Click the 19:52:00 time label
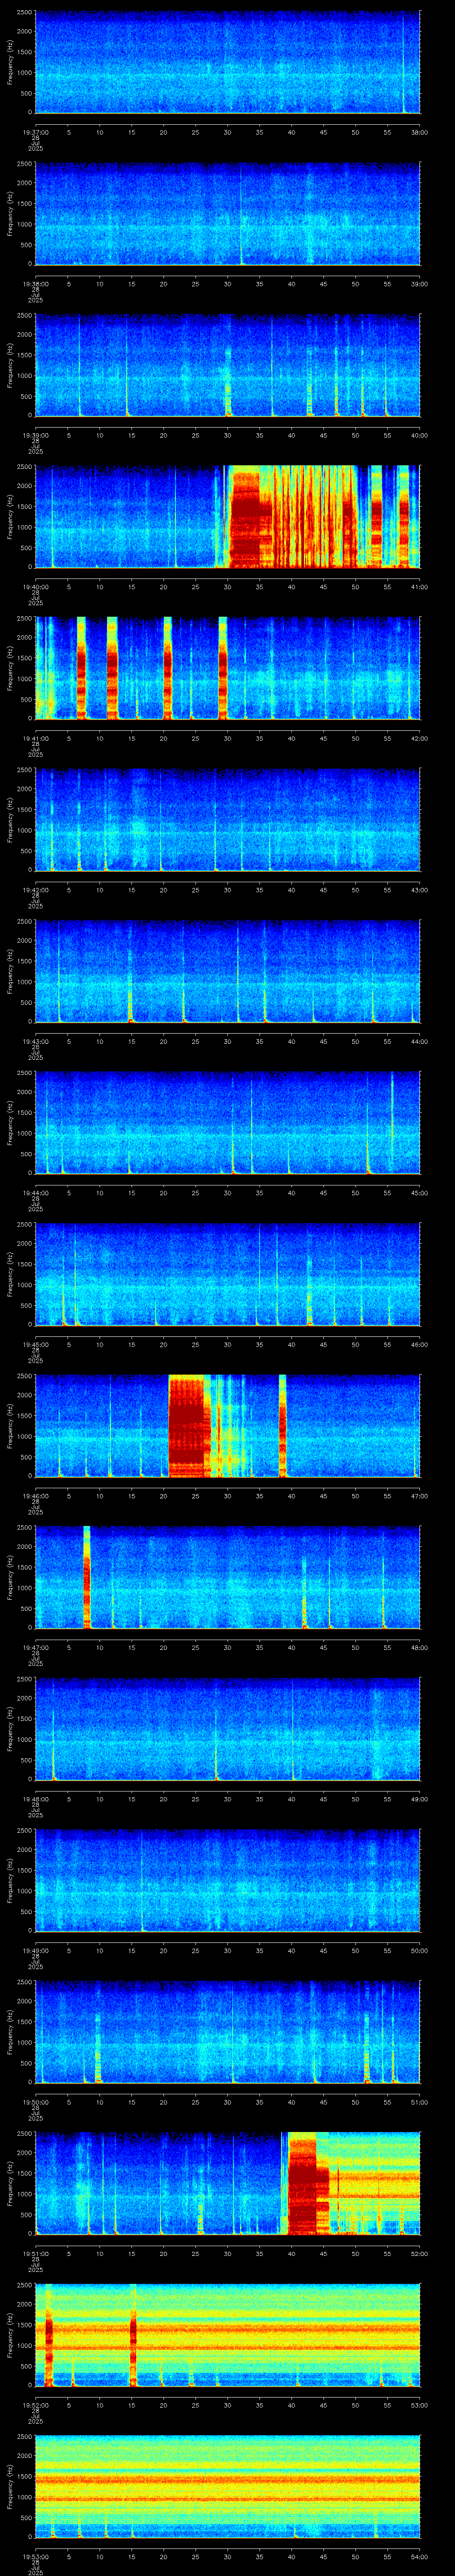The image size is (455, 2576). pos(35,2404)
